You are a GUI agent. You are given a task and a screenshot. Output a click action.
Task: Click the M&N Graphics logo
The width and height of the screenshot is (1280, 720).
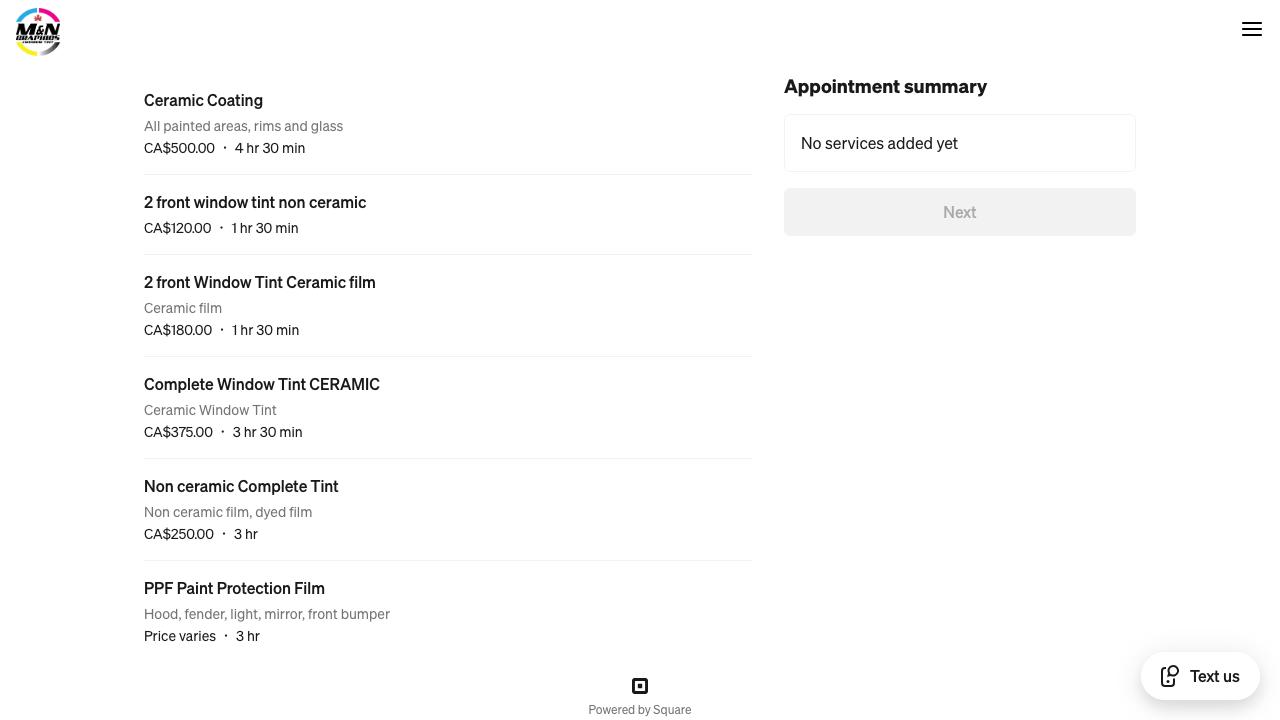click(38, 32)
